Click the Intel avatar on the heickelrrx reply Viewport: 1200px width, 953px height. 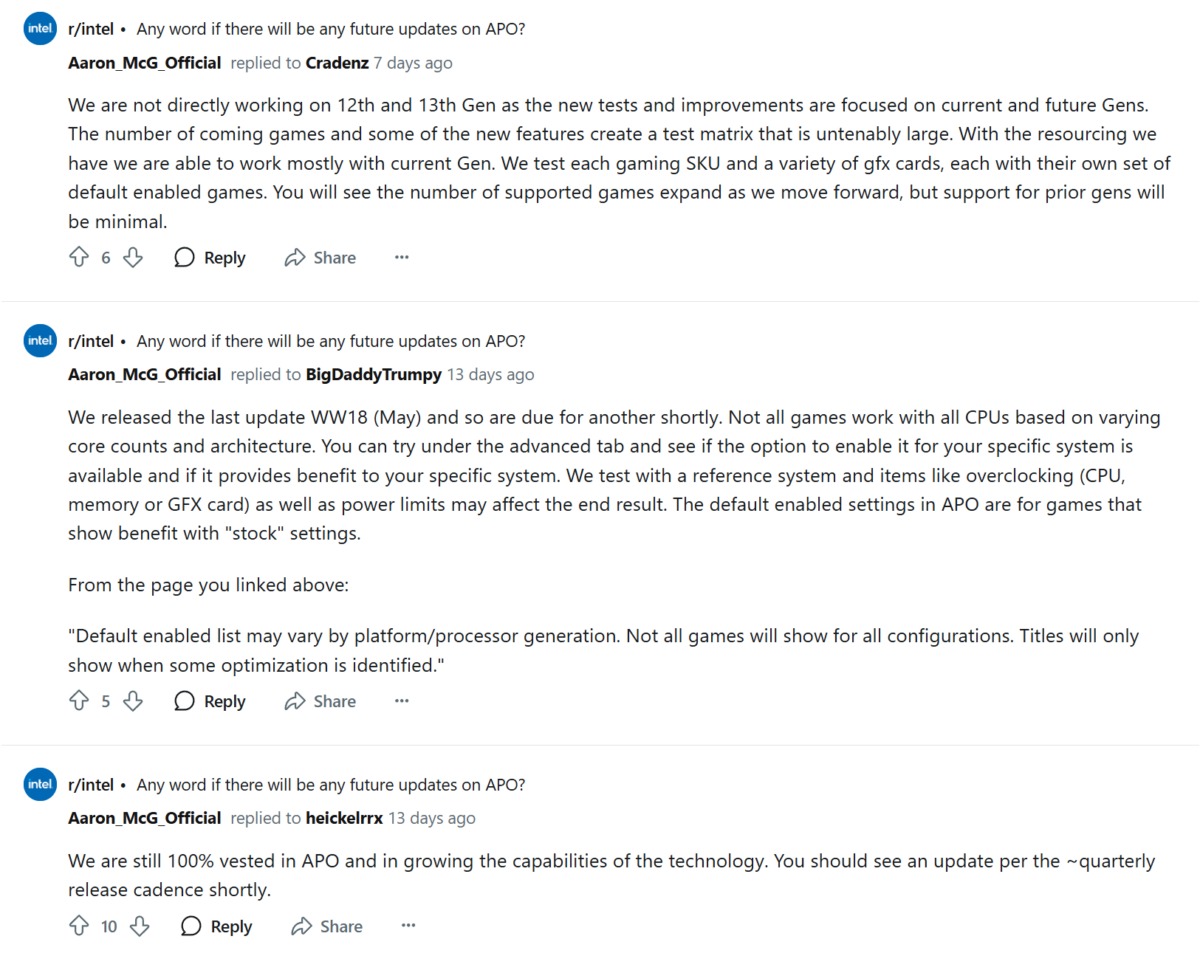click(40, 785)
